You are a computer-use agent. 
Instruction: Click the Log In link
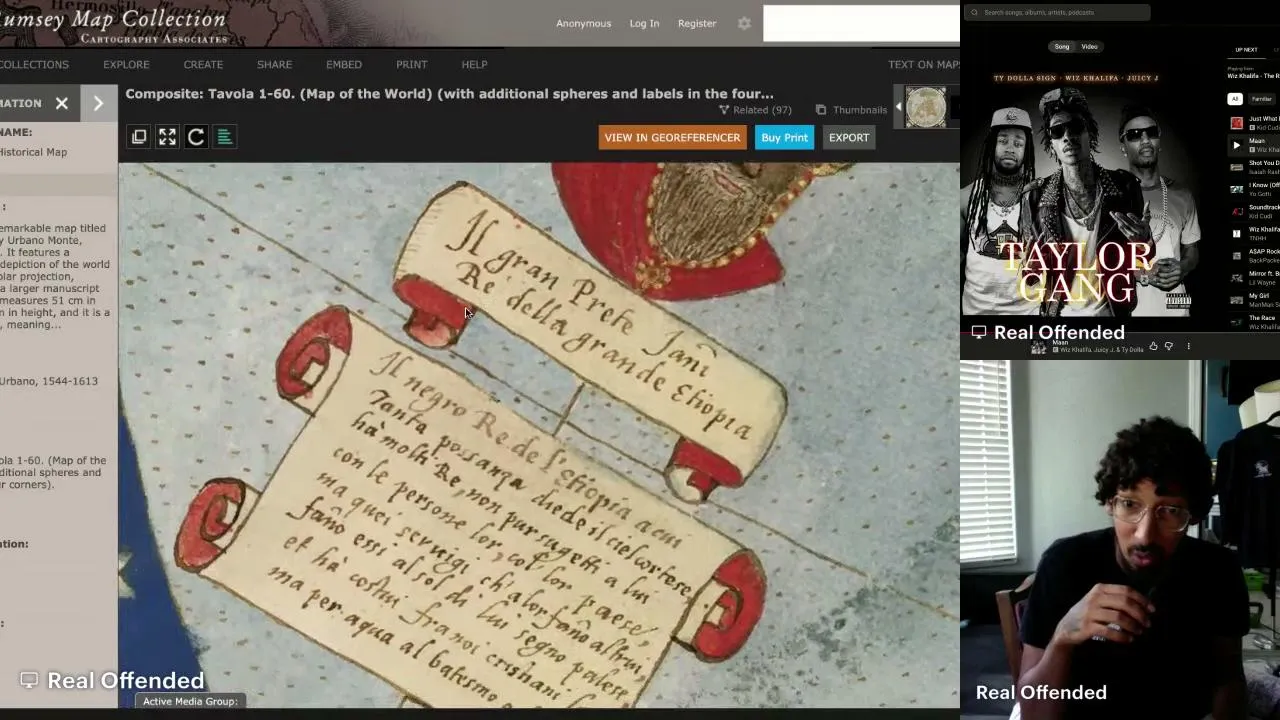(644, 23)
